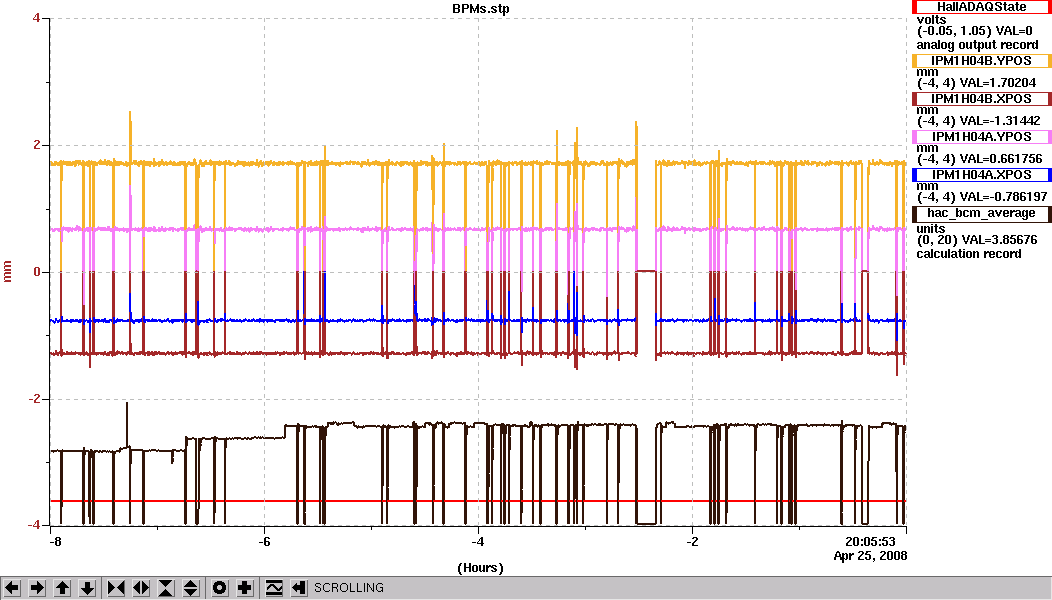The image size is (1052, 600).
Task: Click the -6 tick label on x-axis
Action: 264,542
